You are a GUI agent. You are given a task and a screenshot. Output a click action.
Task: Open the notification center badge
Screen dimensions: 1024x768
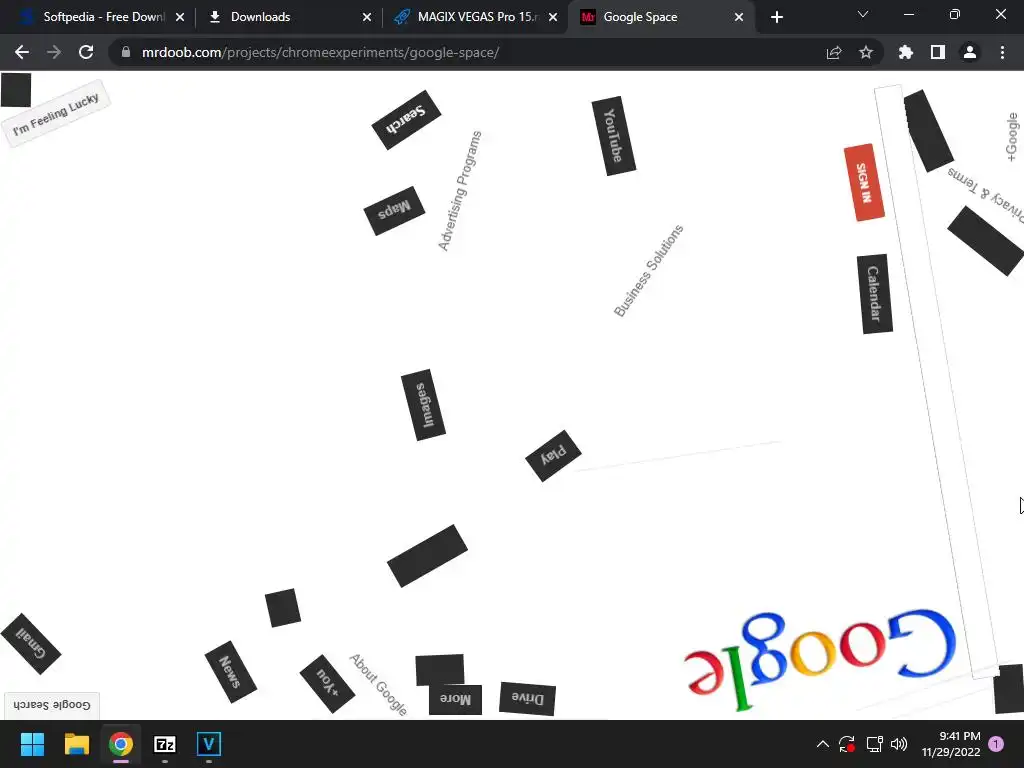tap(996, 744)
